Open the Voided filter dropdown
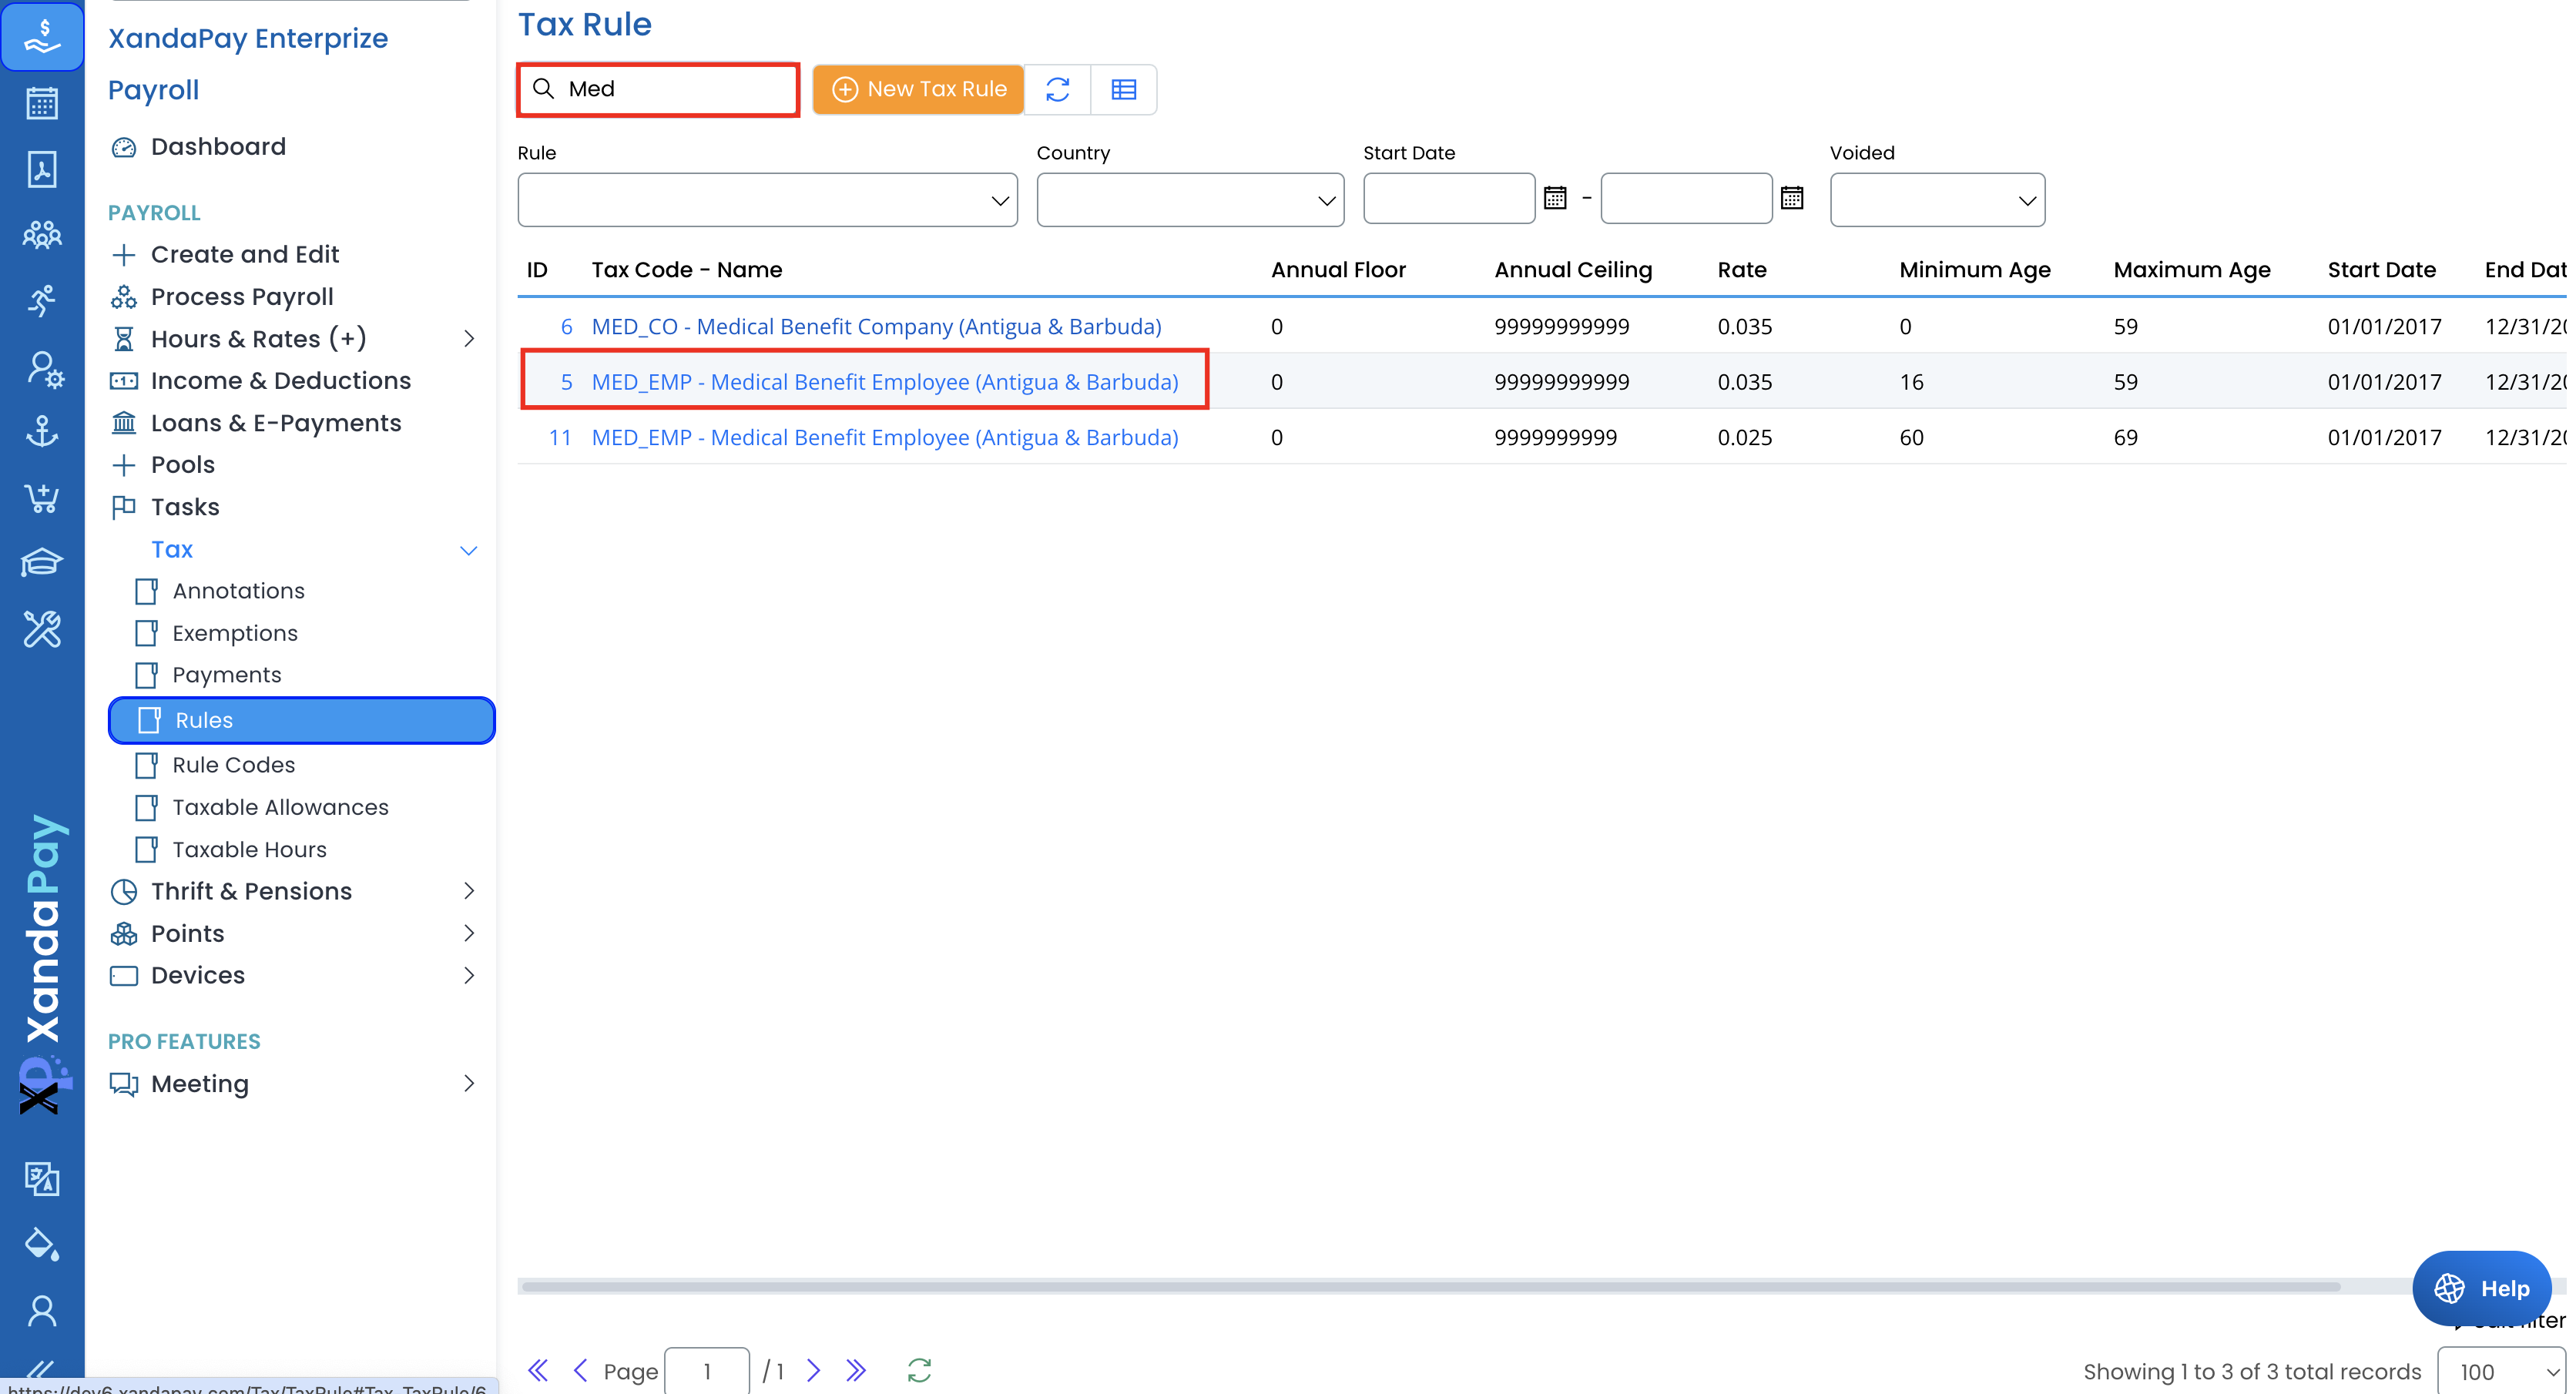 point(1936,200)
